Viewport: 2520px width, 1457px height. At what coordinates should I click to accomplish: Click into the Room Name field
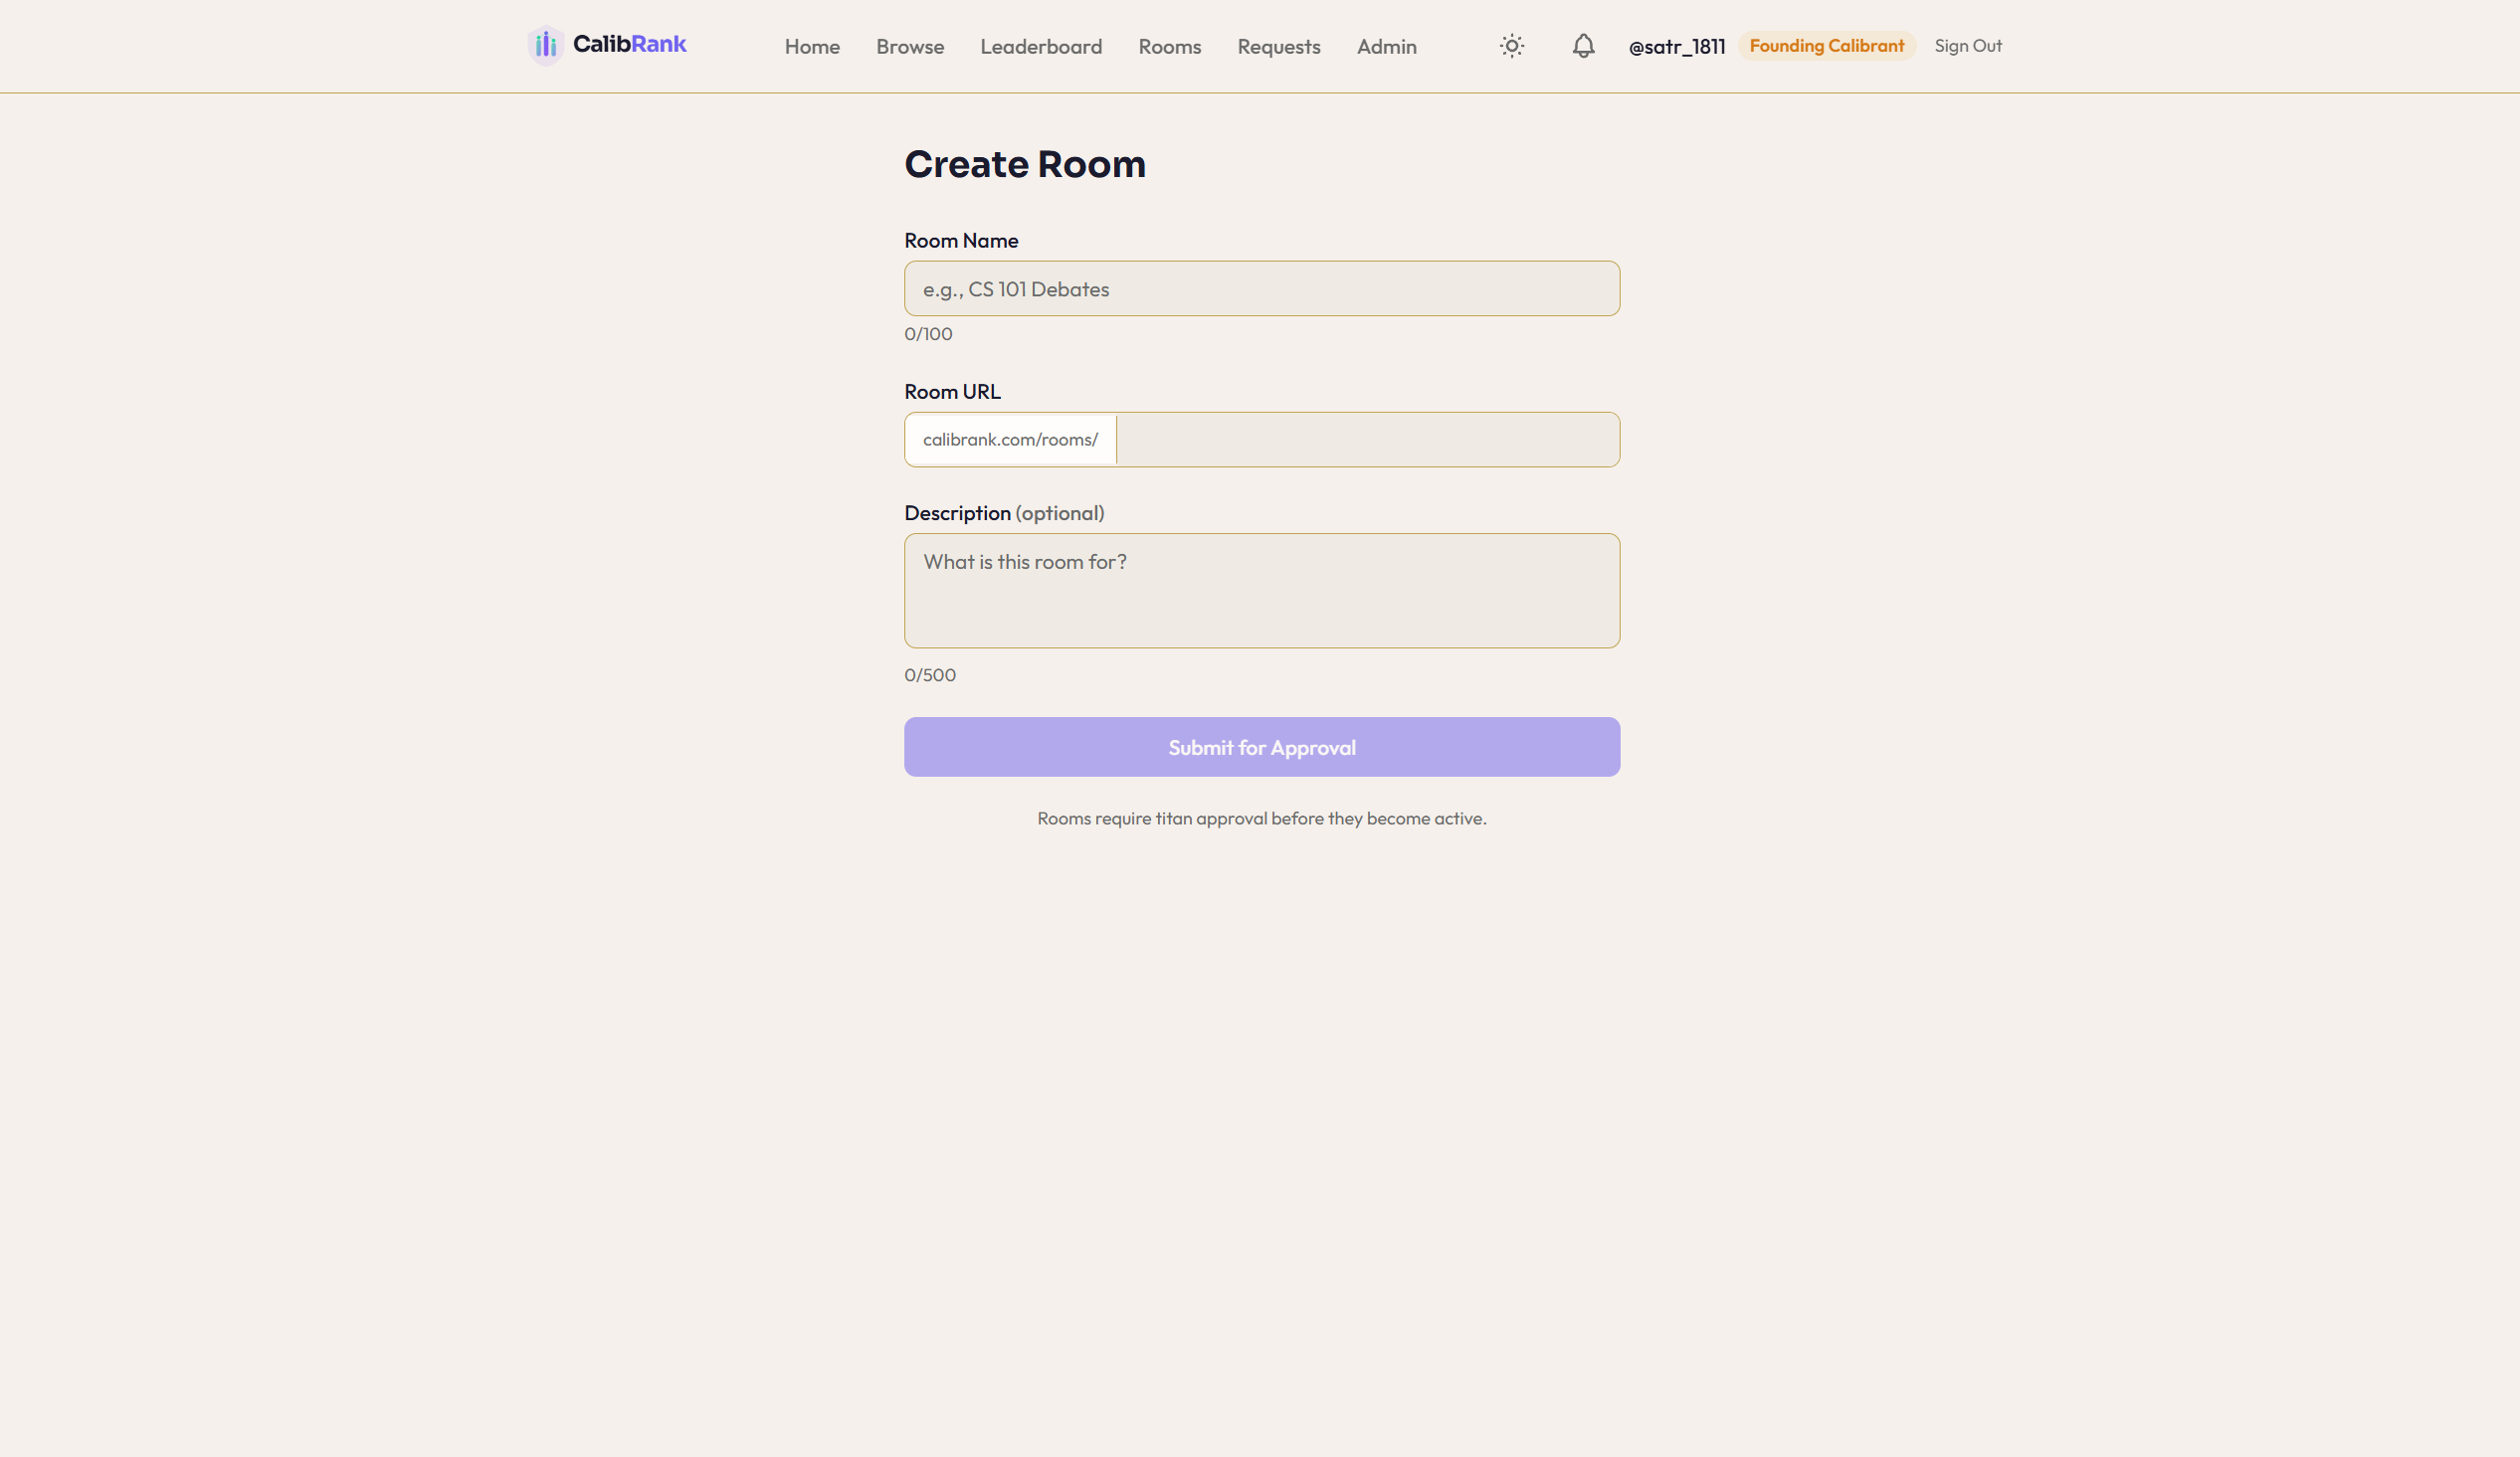coord(1261,288)
